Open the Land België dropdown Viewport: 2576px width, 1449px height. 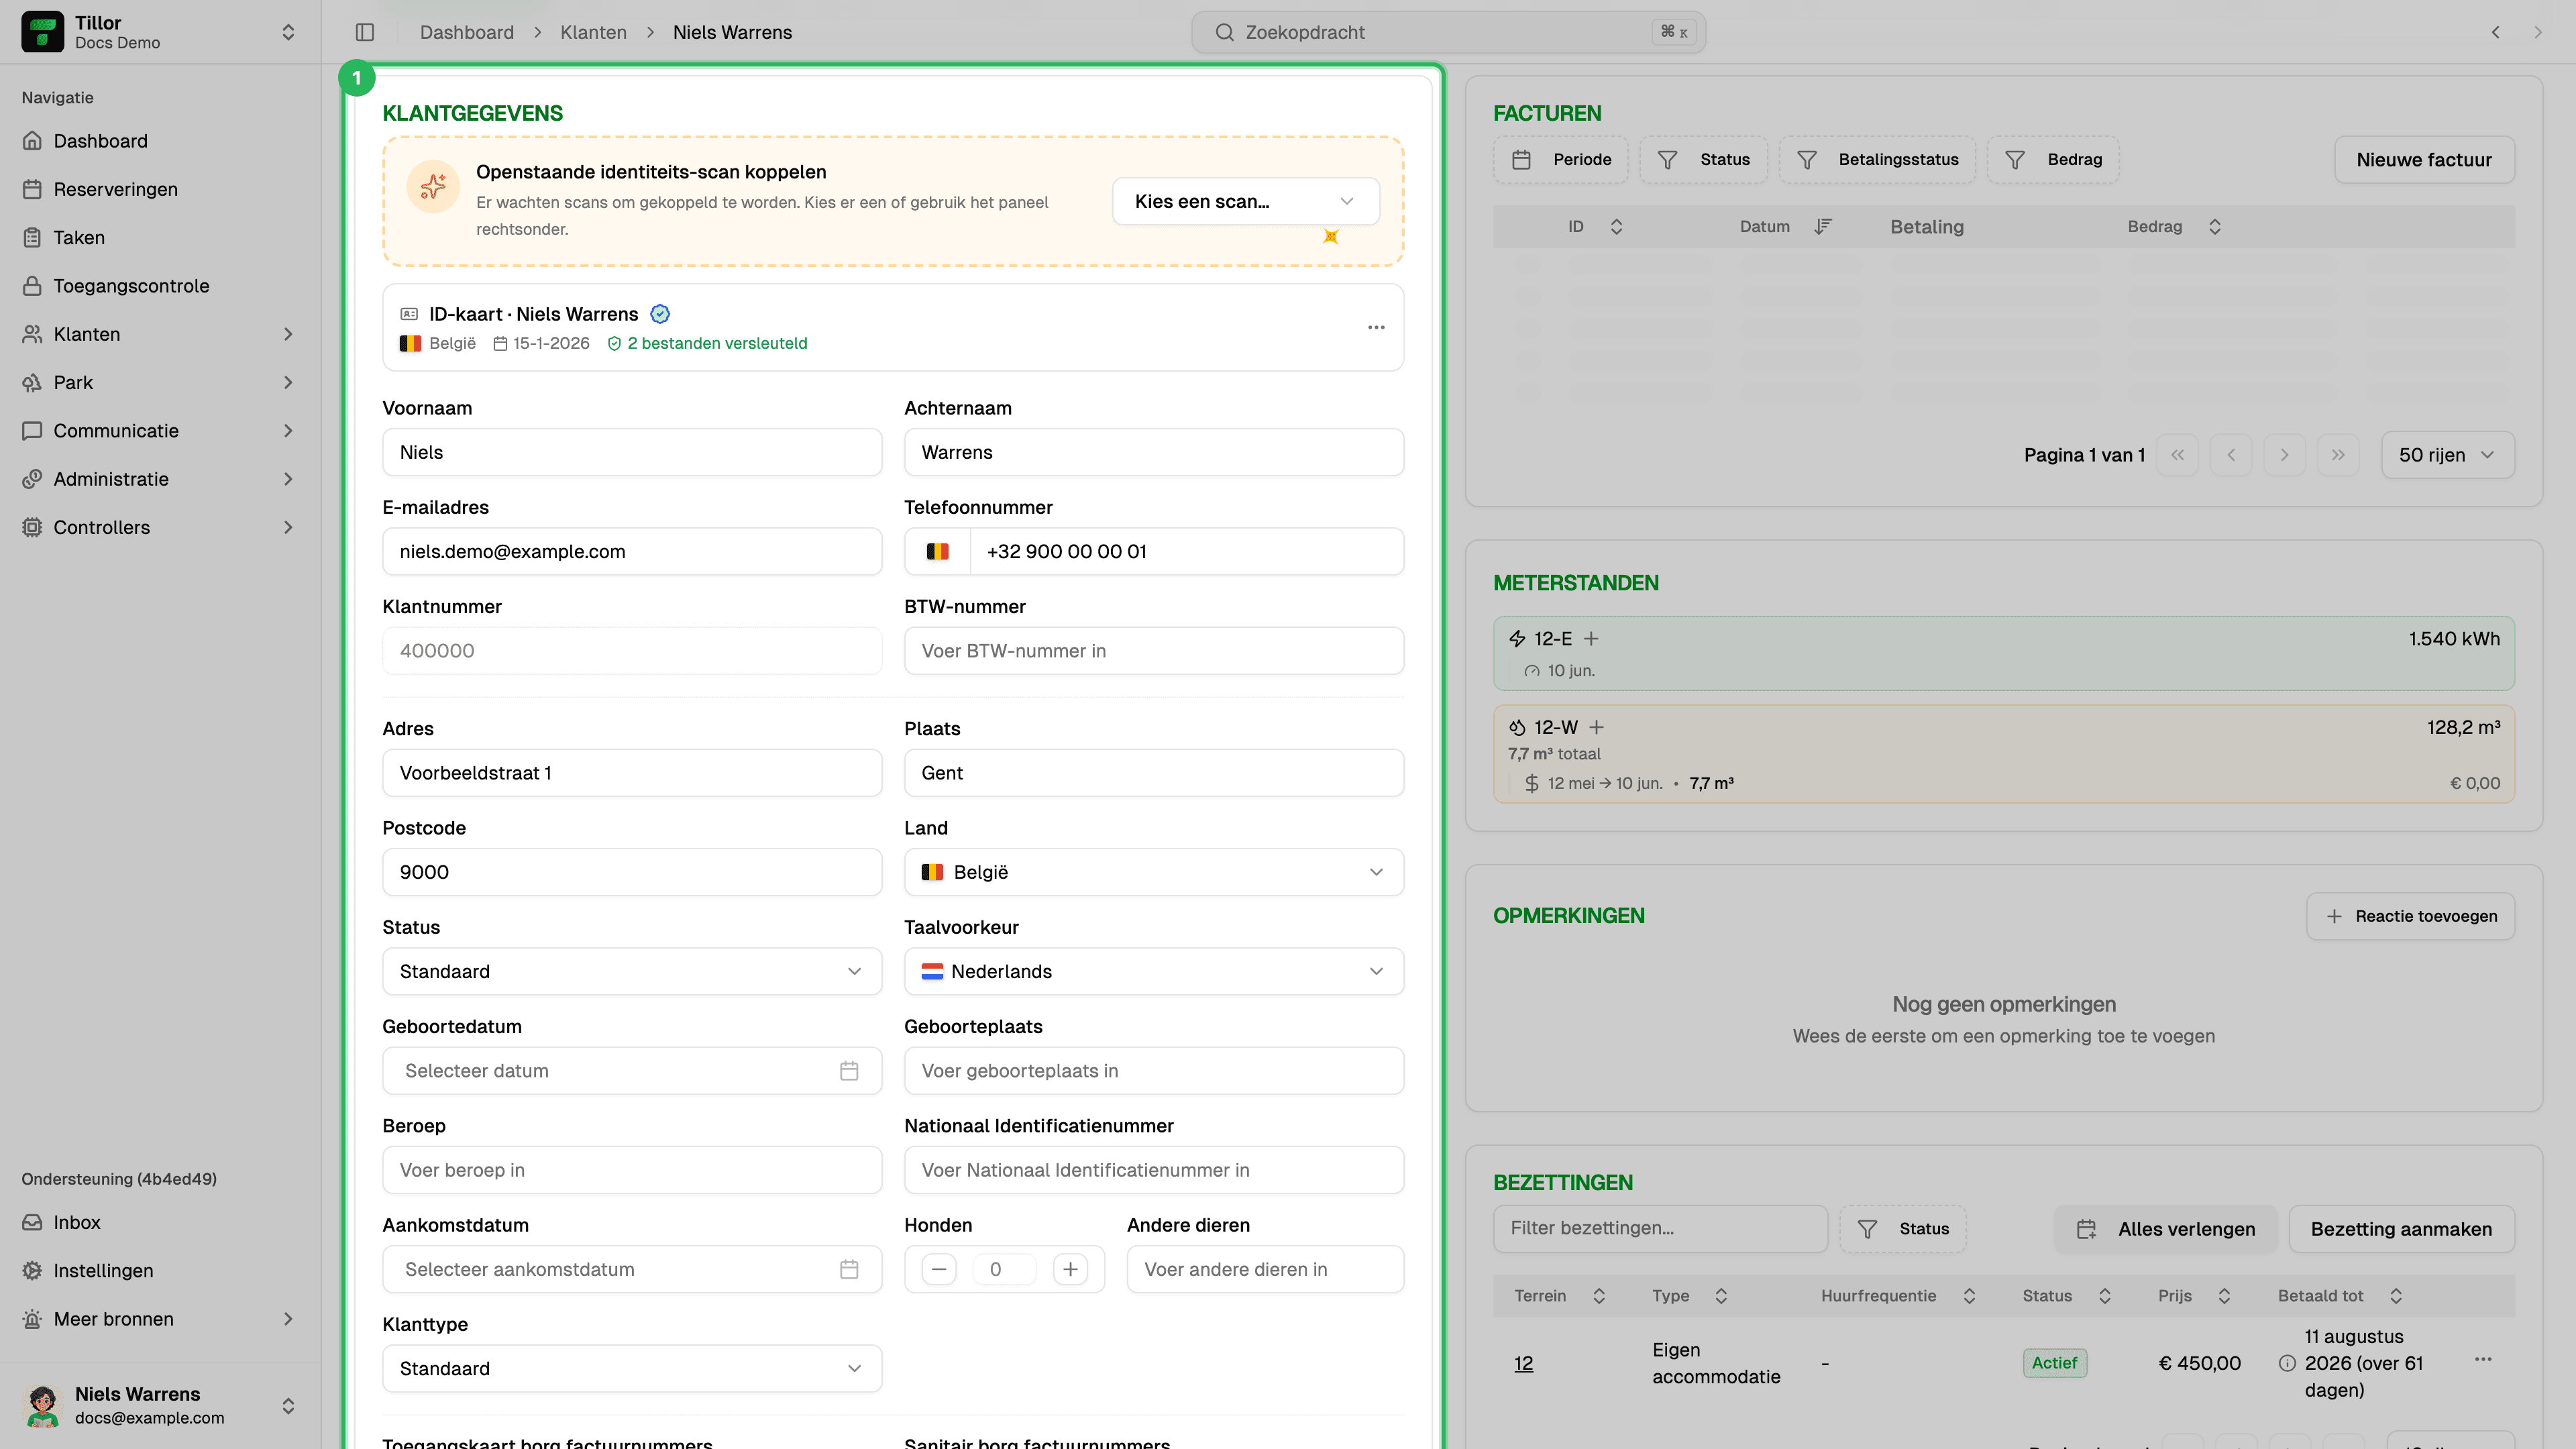[x=1154, y=872]
